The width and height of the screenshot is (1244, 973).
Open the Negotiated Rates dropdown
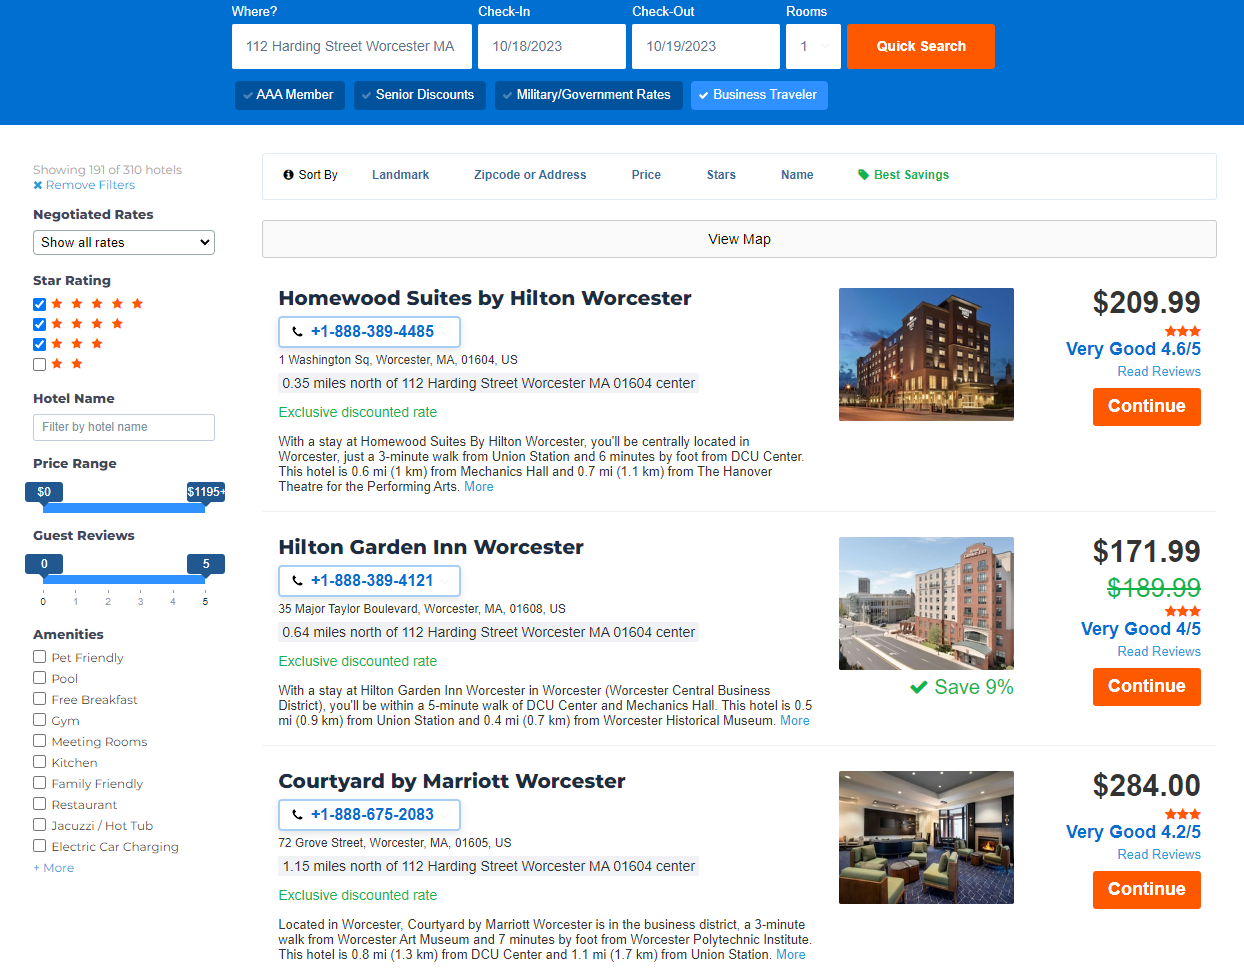coord(124,243)
